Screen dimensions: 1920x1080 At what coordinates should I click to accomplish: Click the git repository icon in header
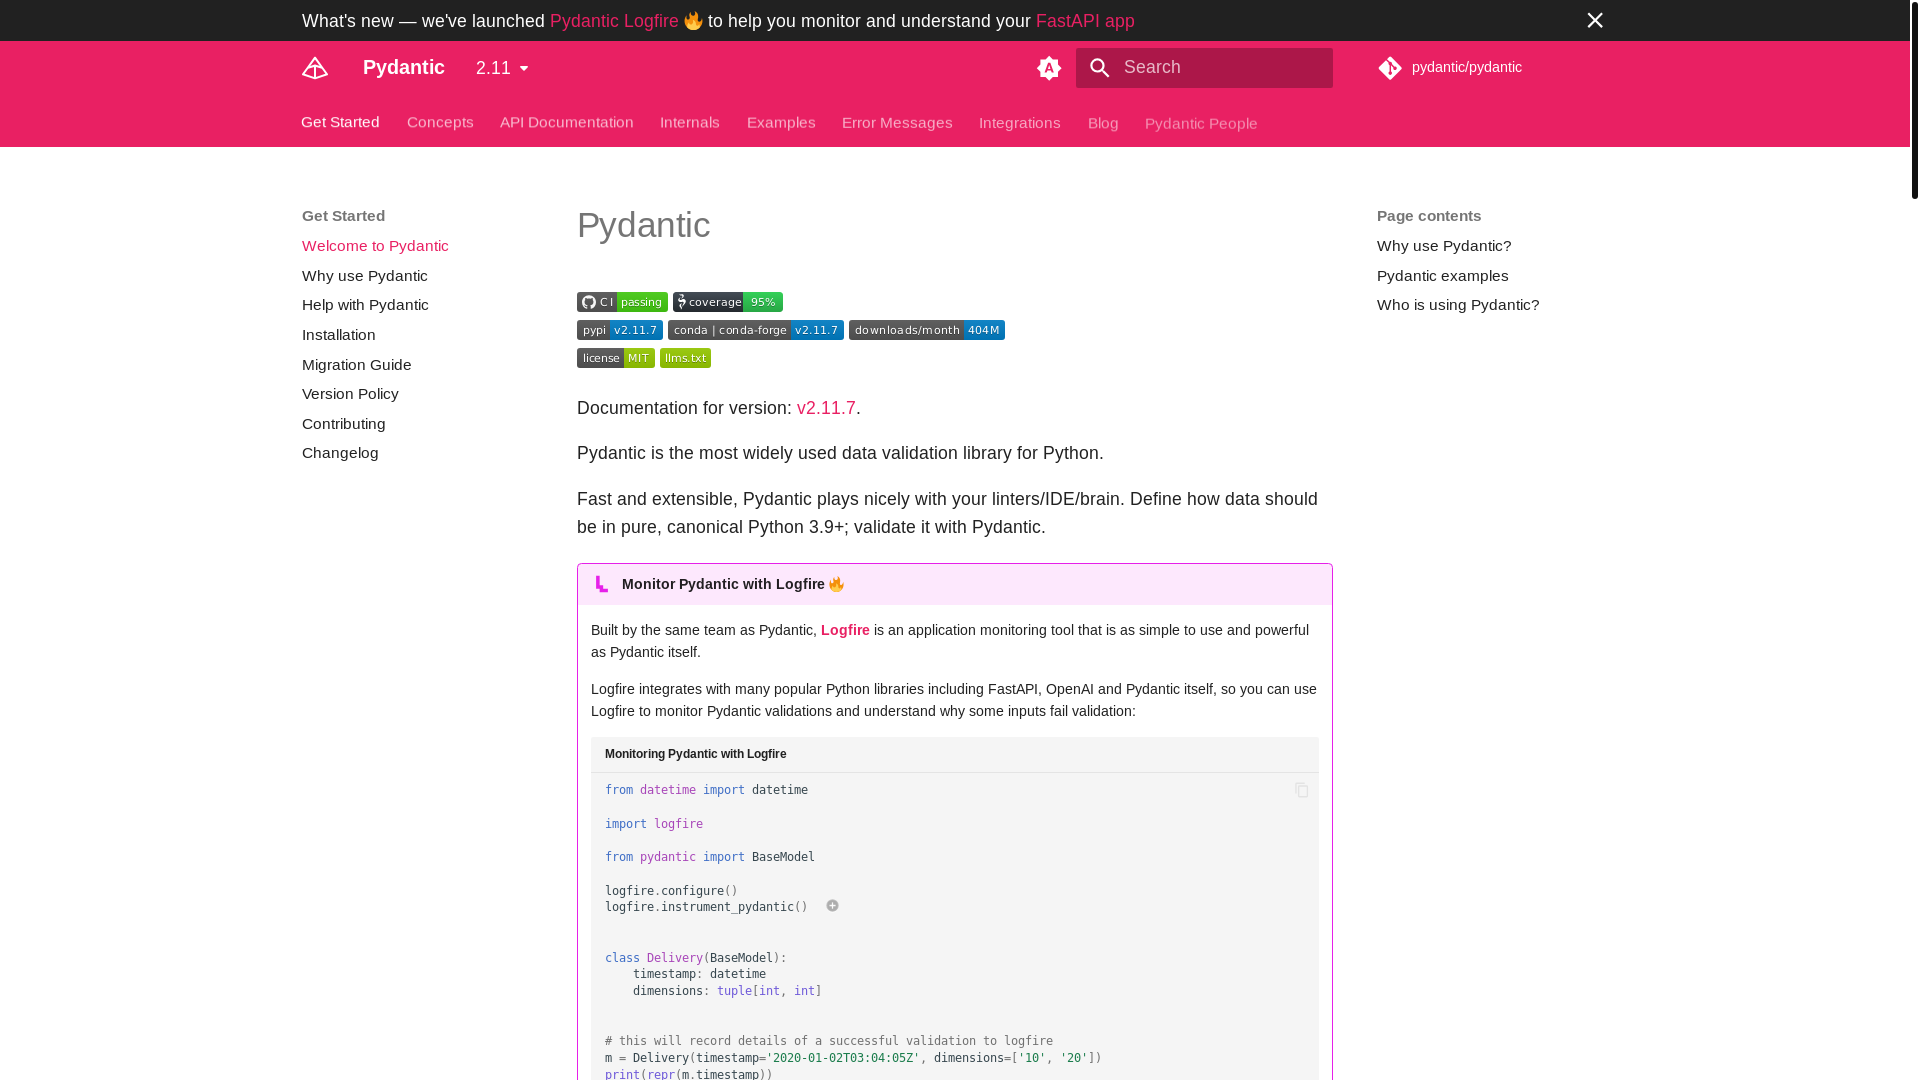point(1390,68)
